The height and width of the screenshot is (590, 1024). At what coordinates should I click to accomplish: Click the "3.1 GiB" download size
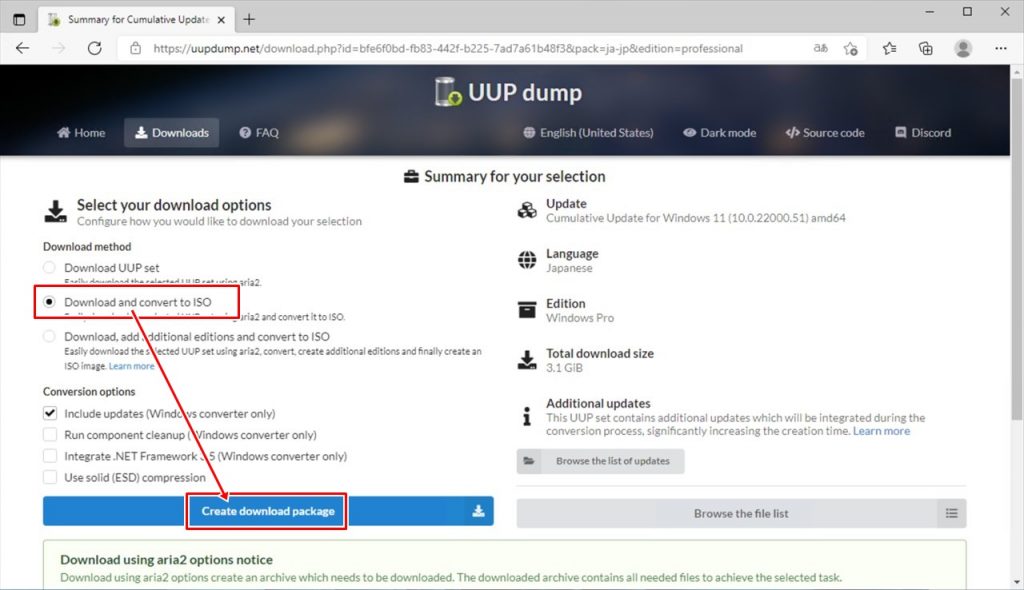tap(564, 368)
